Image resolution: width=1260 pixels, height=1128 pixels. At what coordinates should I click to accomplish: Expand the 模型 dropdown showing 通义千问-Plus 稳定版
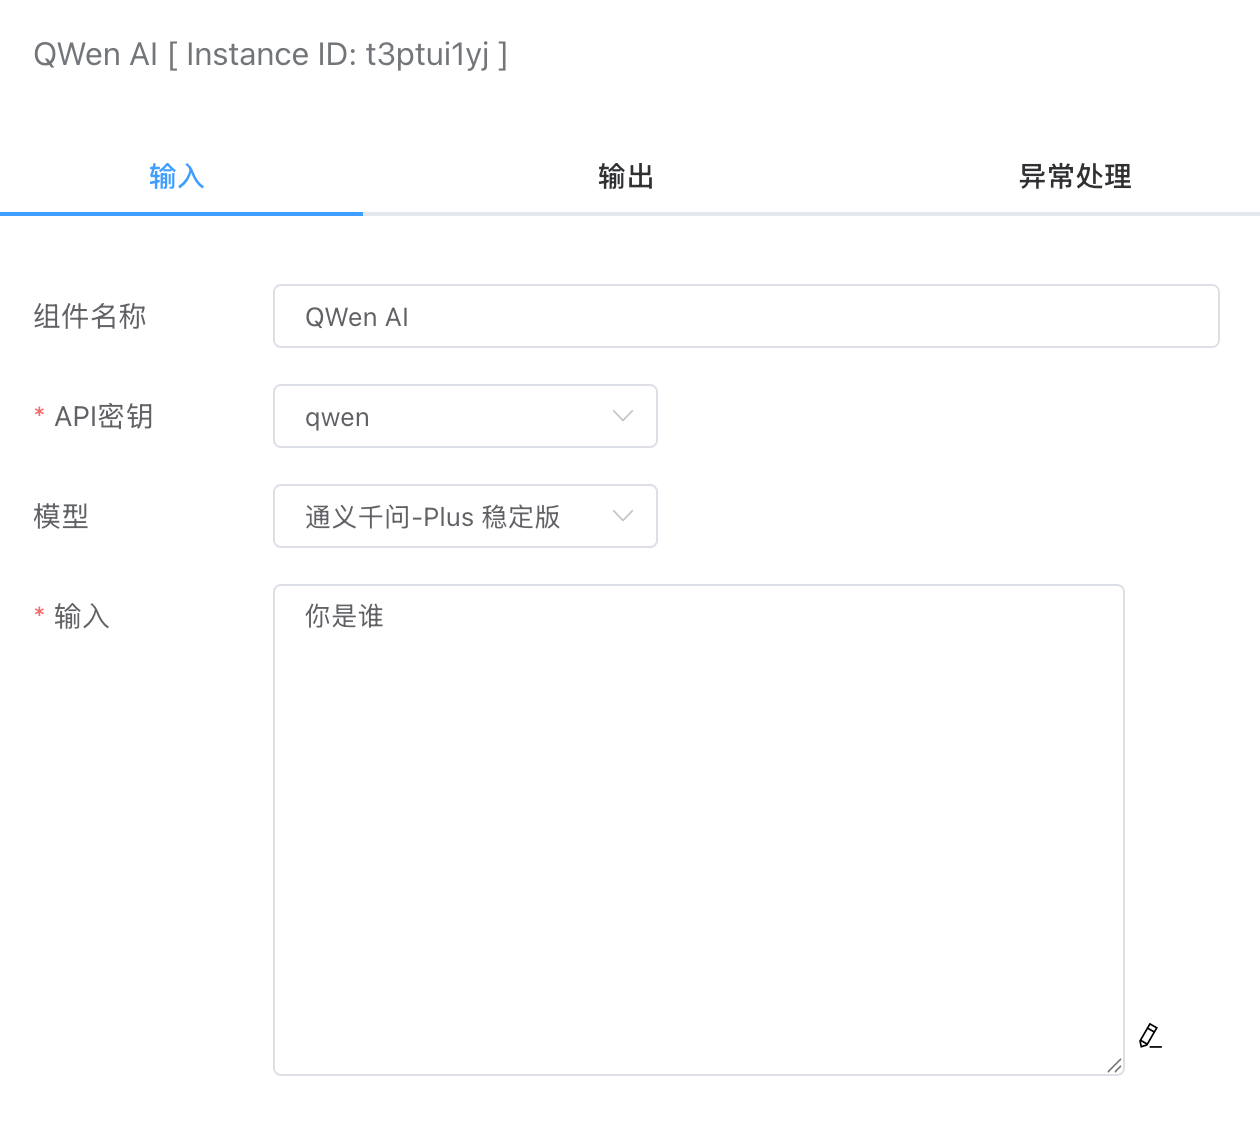(465, 516)
